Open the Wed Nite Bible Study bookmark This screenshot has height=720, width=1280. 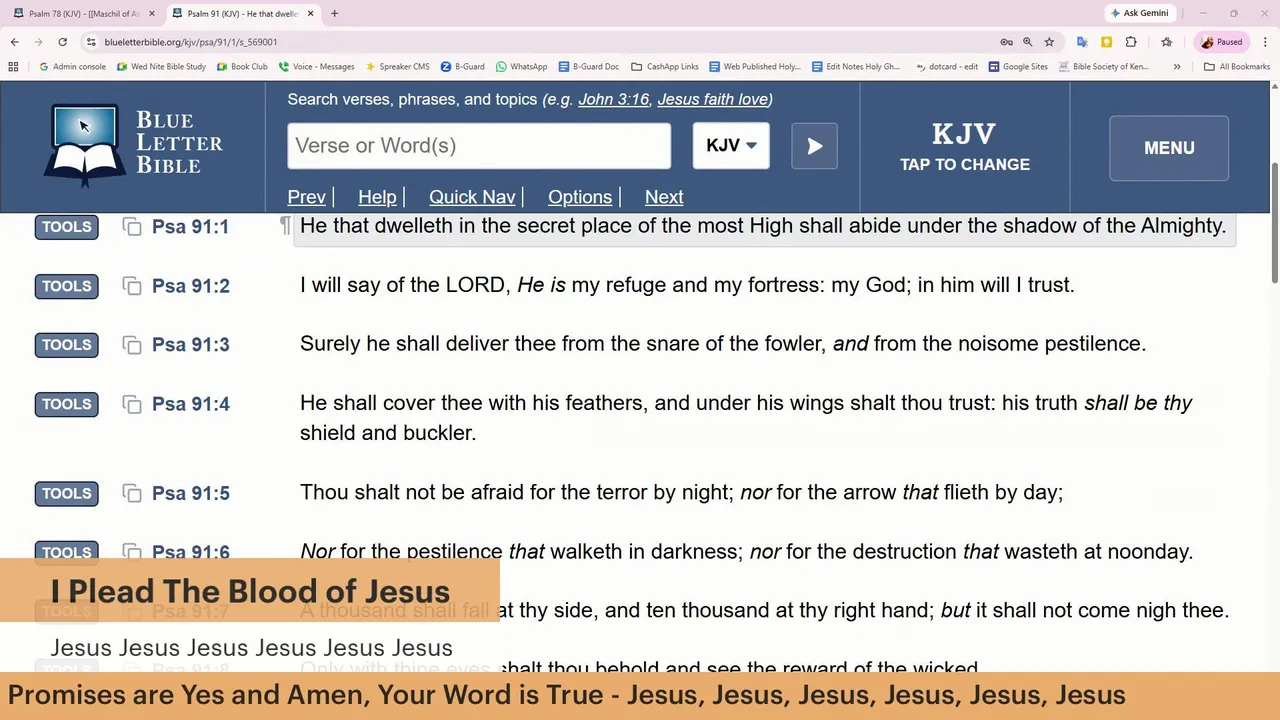coord(161,67)
